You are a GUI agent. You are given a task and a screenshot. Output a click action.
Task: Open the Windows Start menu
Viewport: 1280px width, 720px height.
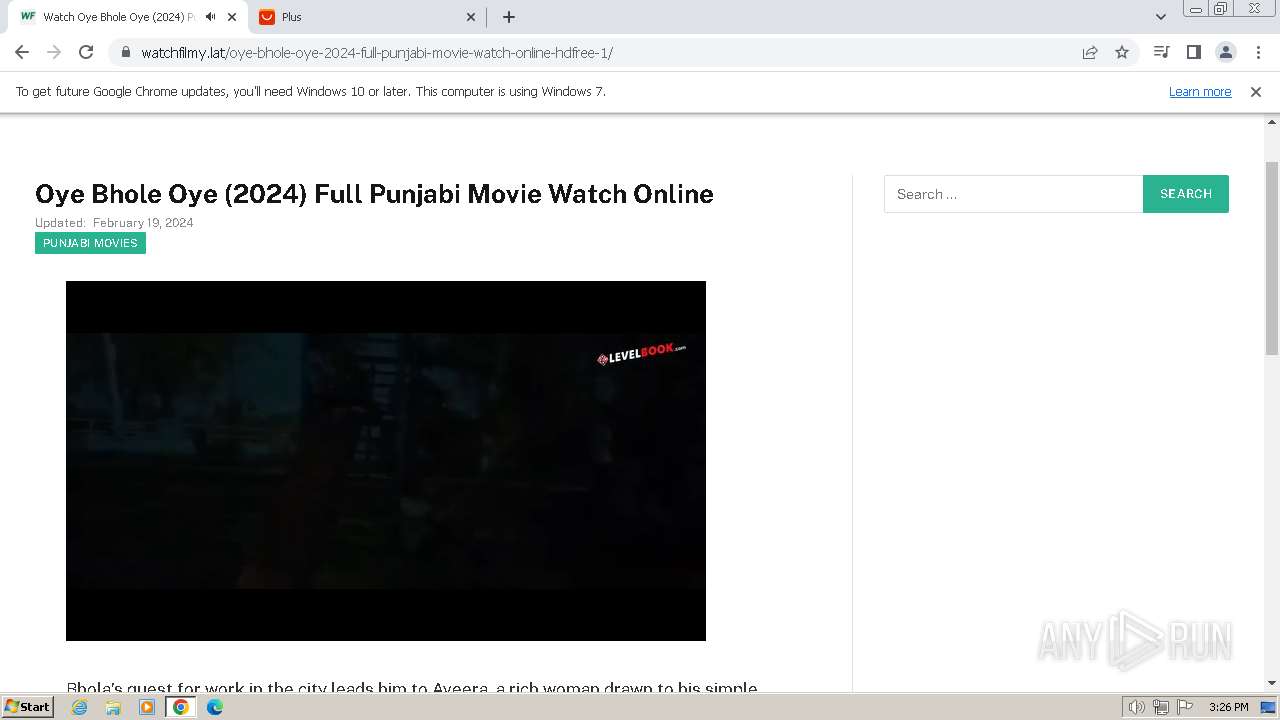tap(27, 707)
